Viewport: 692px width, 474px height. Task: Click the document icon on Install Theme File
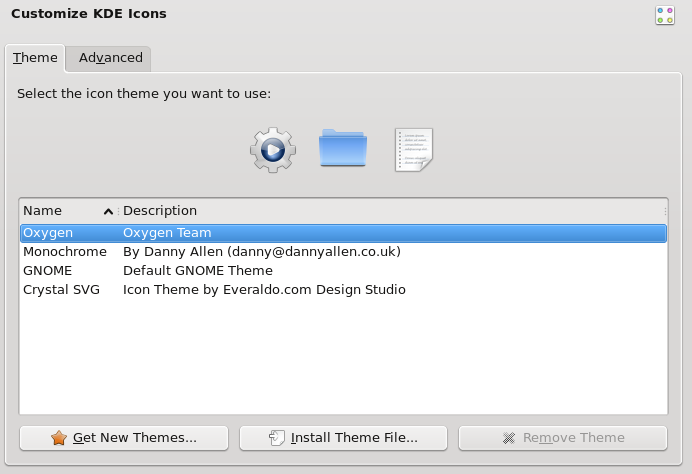click(x=277, y=438)
